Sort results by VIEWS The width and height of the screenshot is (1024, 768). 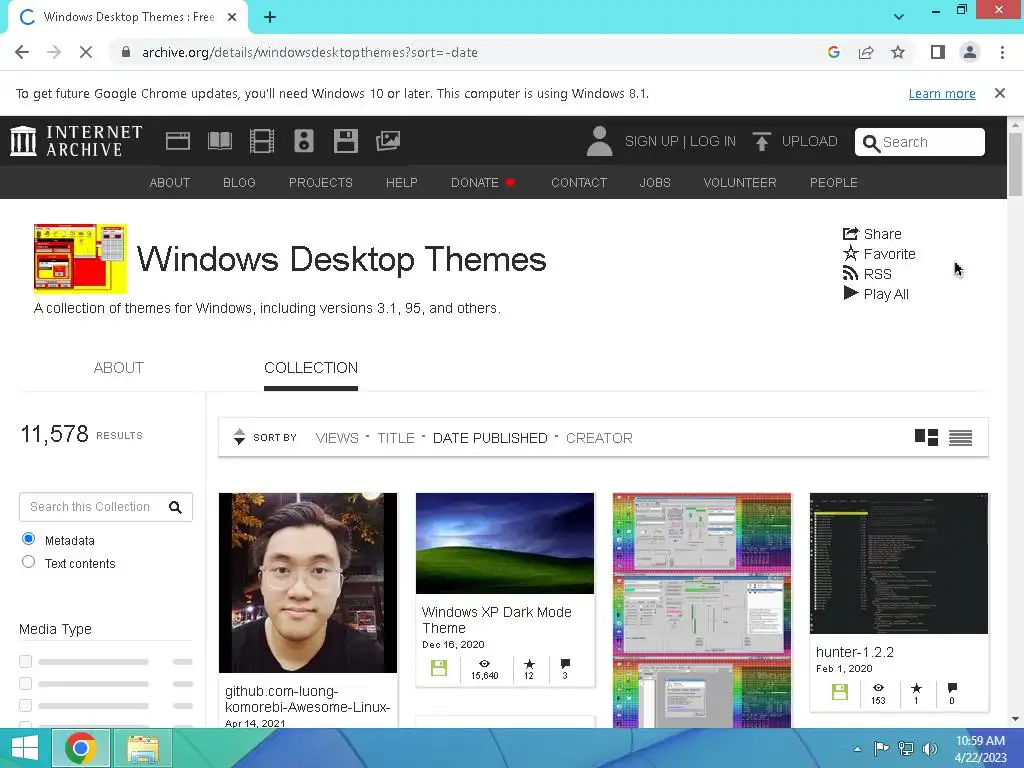[x=337, y=438]
